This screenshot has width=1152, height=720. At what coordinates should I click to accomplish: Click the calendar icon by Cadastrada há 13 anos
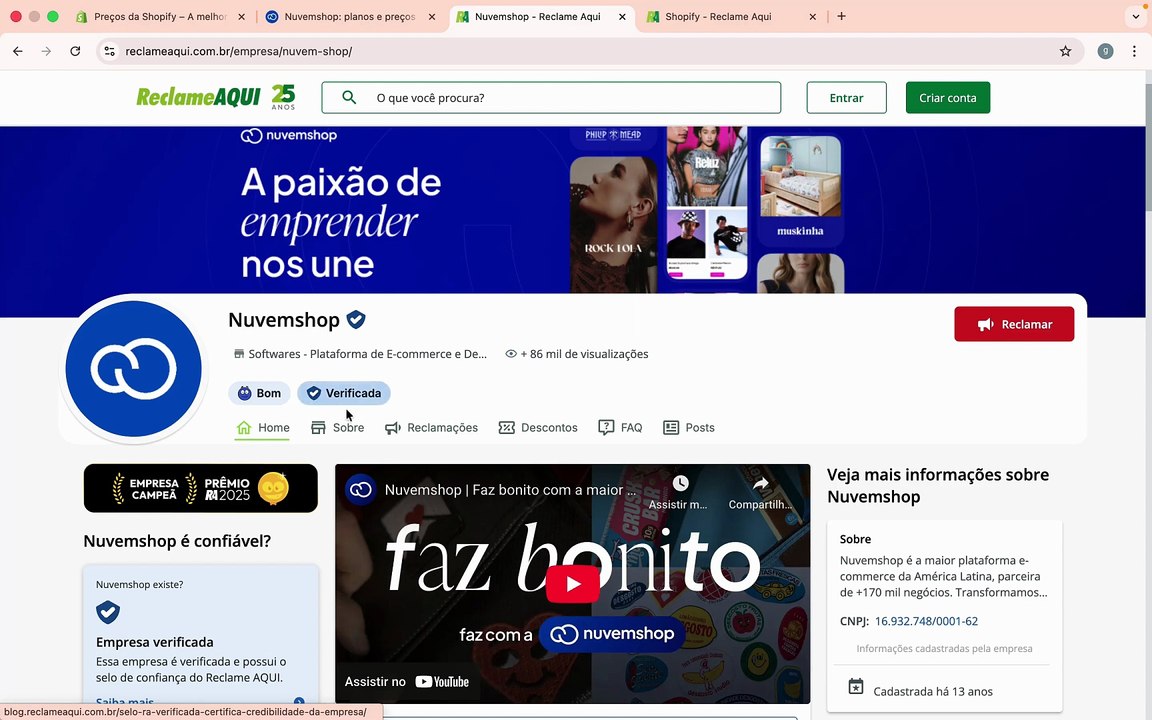856,687
